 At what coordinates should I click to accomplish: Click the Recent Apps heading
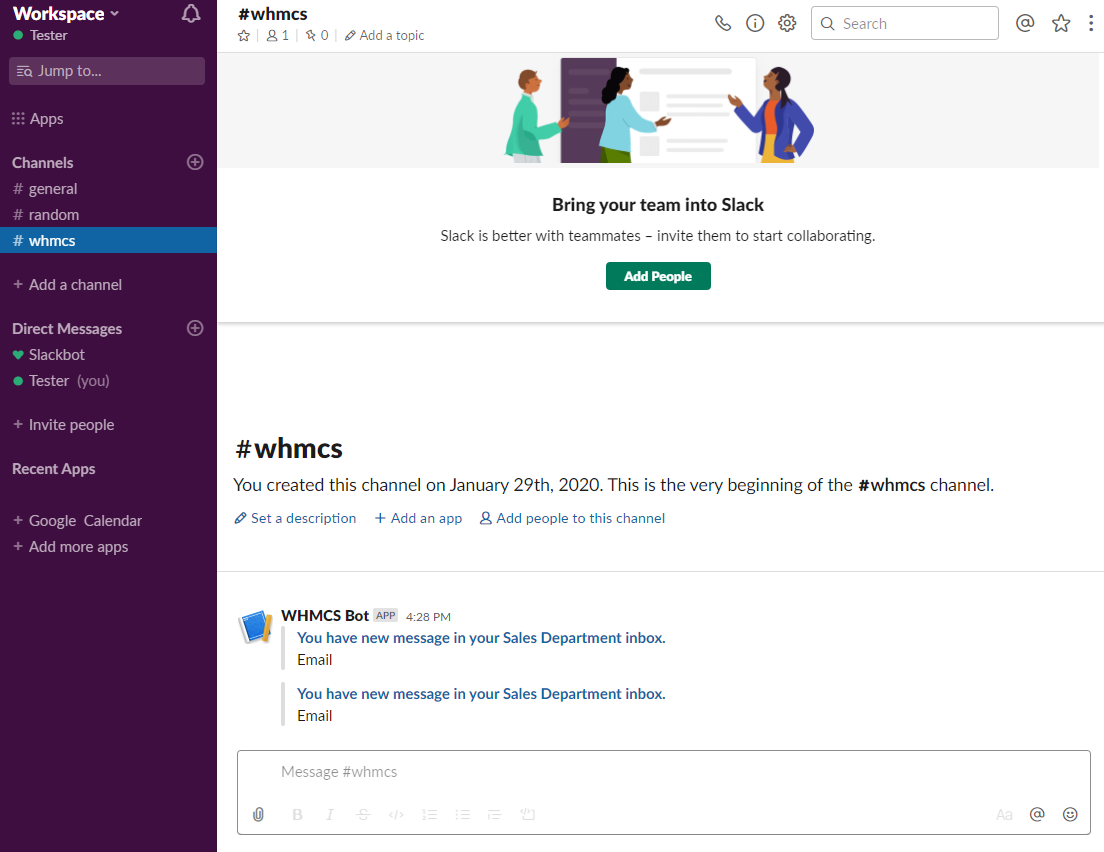point(54,469)
